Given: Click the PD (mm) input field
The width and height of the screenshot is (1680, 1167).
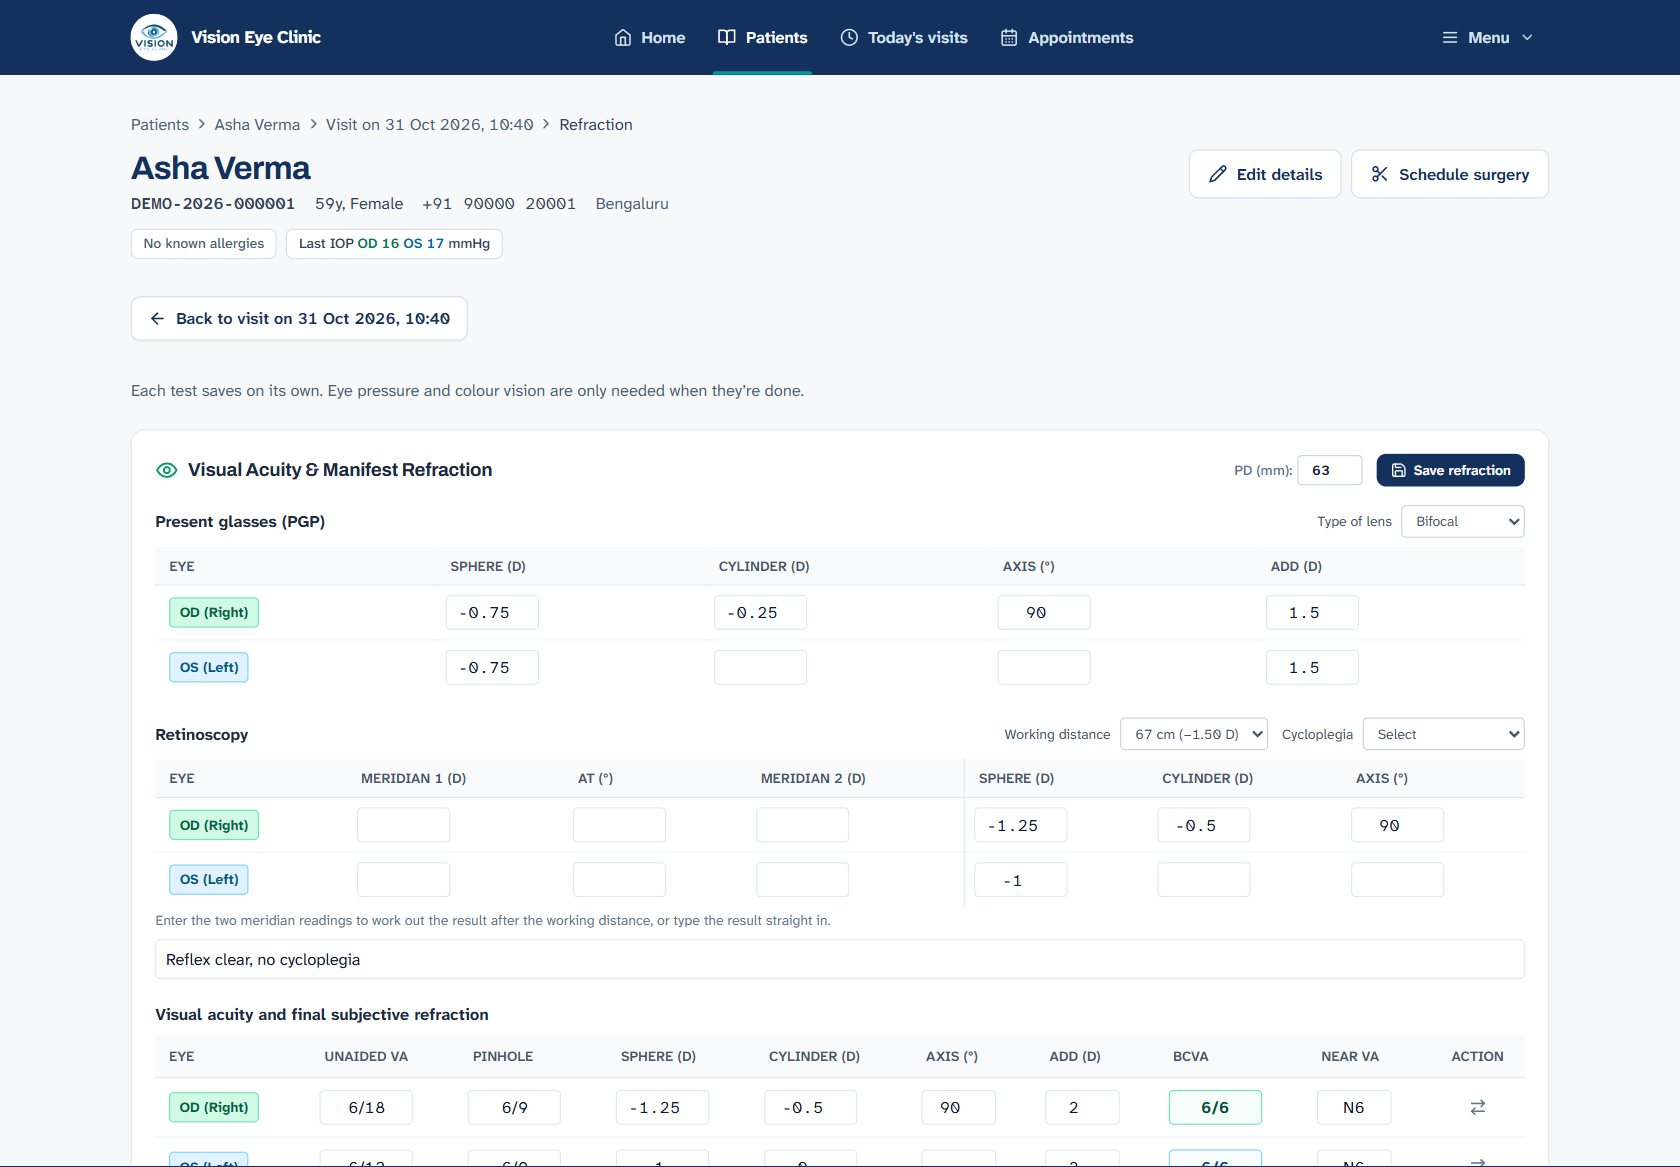Looking at the screenshot, I should (x=1330, y=470).
